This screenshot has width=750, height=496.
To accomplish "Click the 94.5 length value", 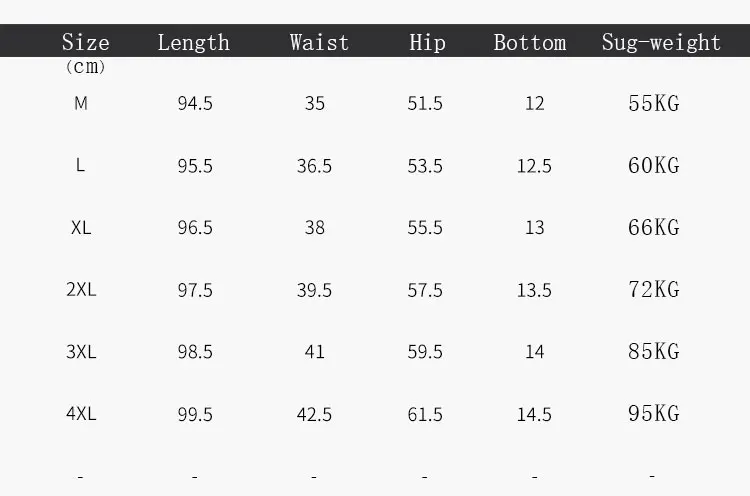I will tap(195, 103).
